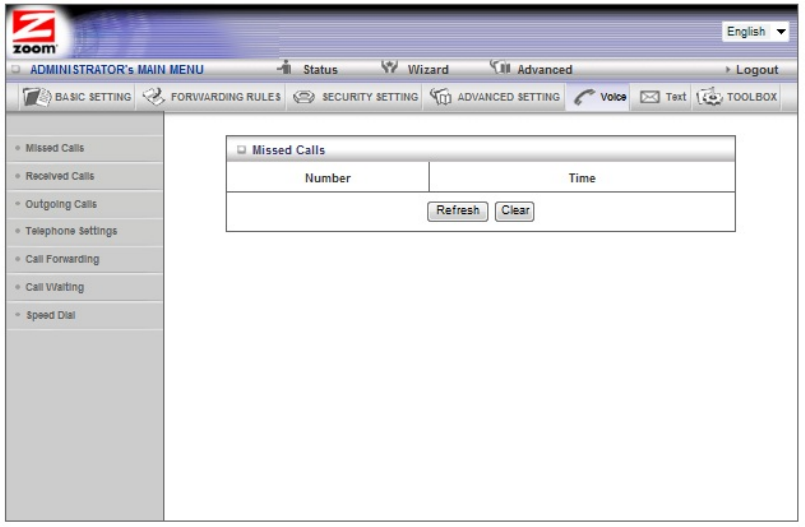Click the Advanced tools icon
Screen dimensions: 805x527
click(x=500, y=67)
